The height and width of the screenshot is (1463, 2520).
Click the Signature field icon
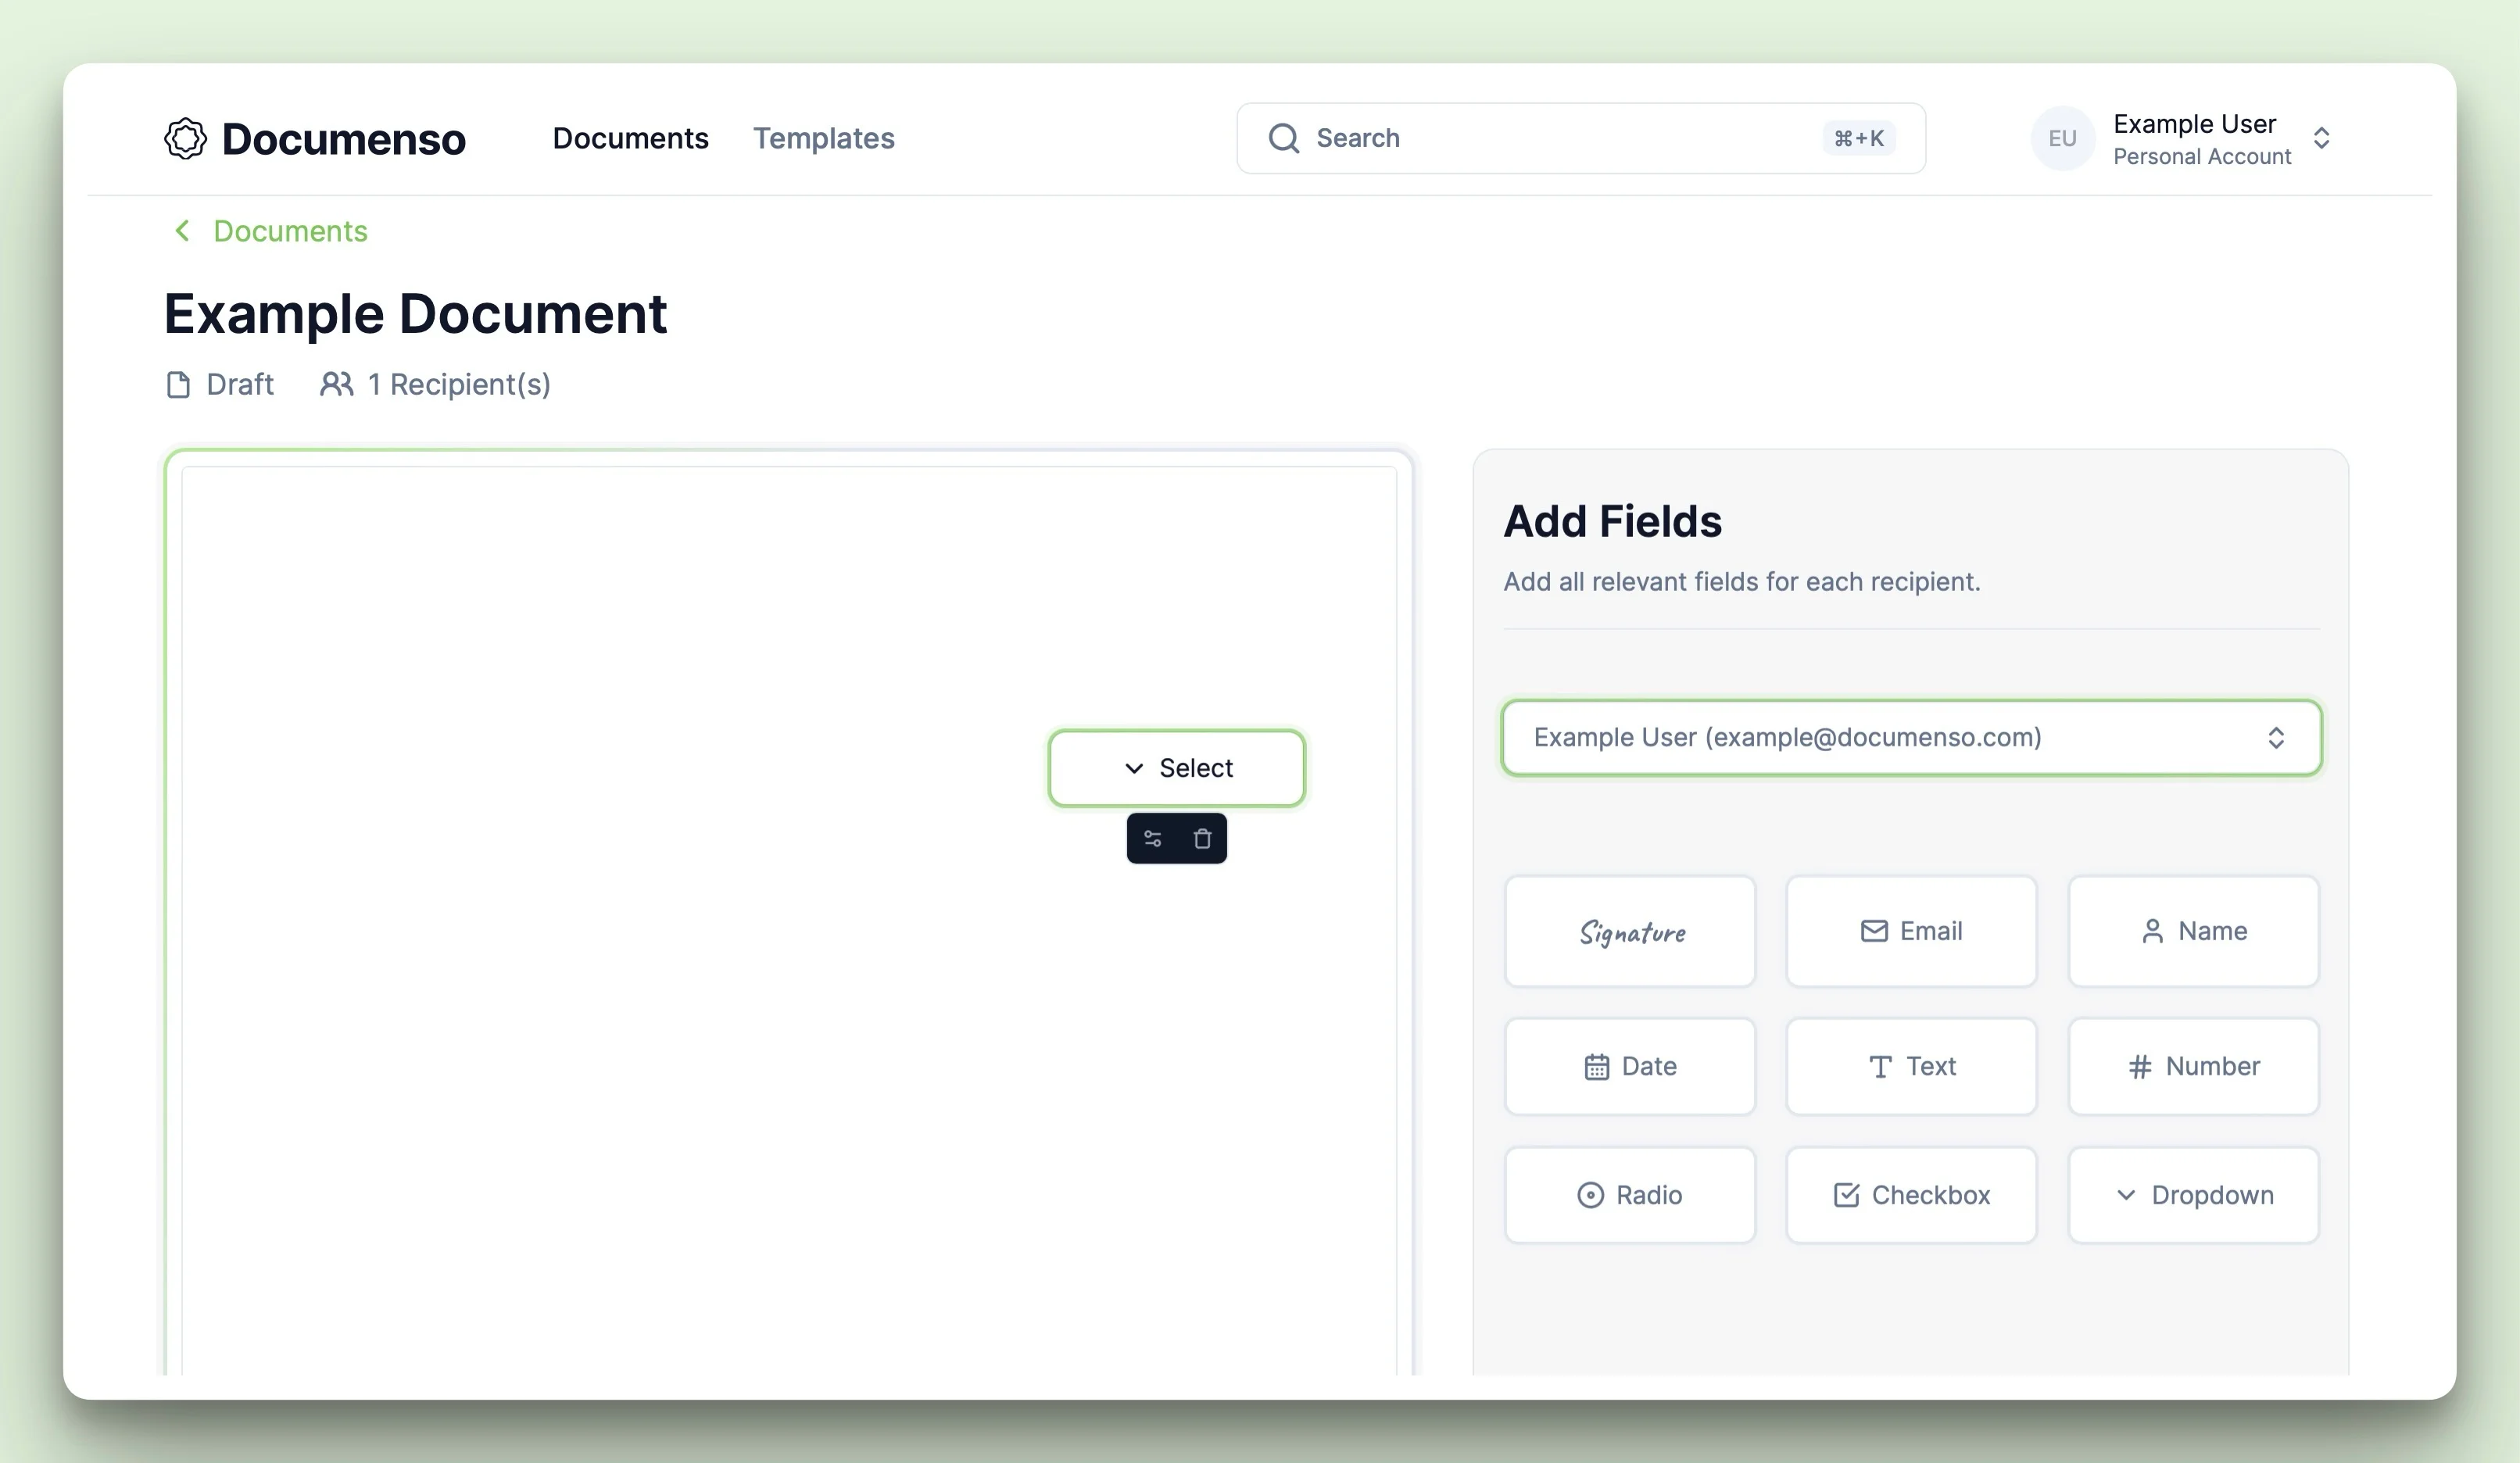tap(1628, 930)
